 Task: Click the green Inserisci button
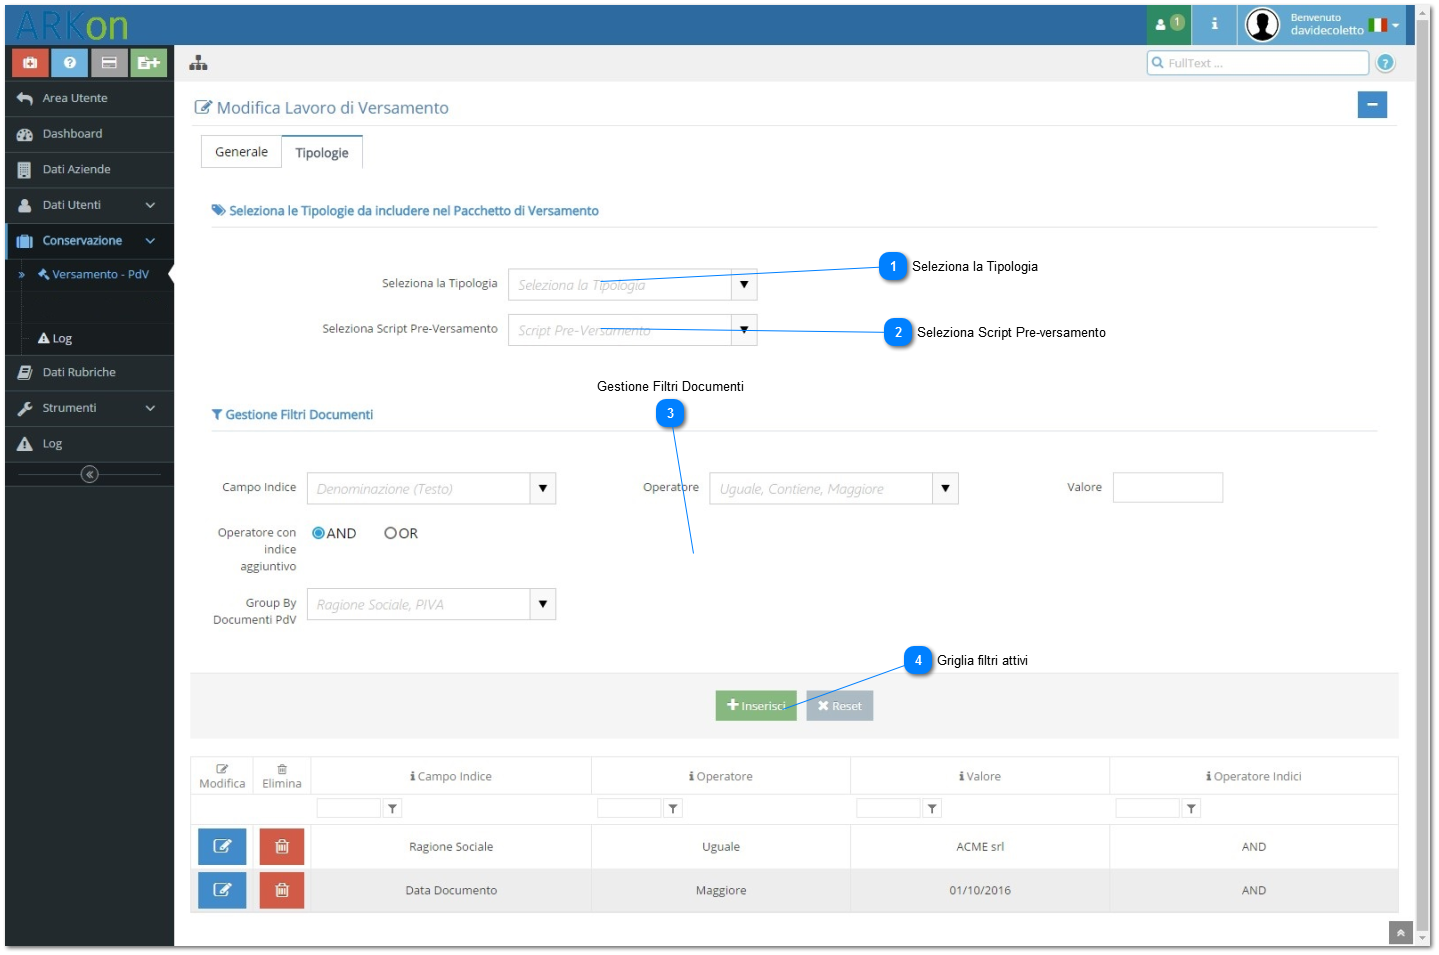756,706
